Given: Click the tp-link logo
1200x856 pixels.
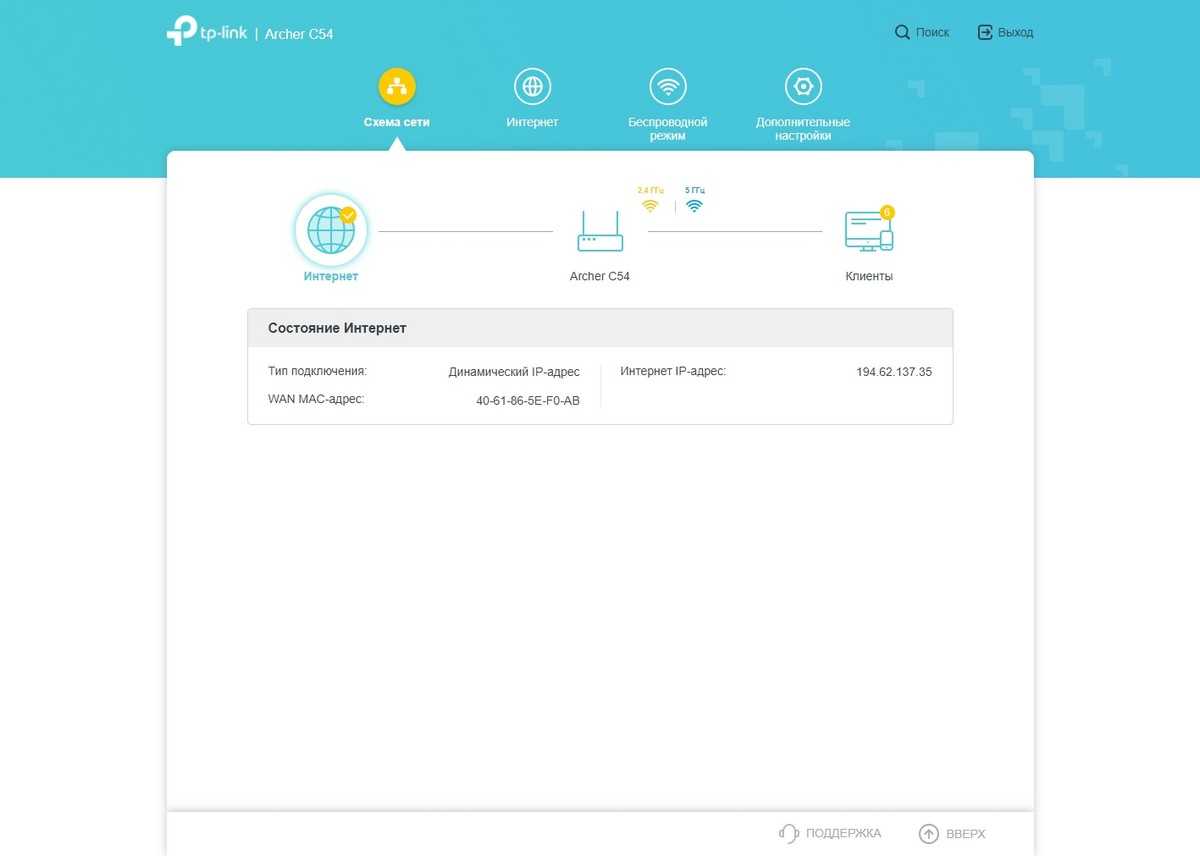Looking at the screenshot, I should pyautogui.click(x=207, y=32).
